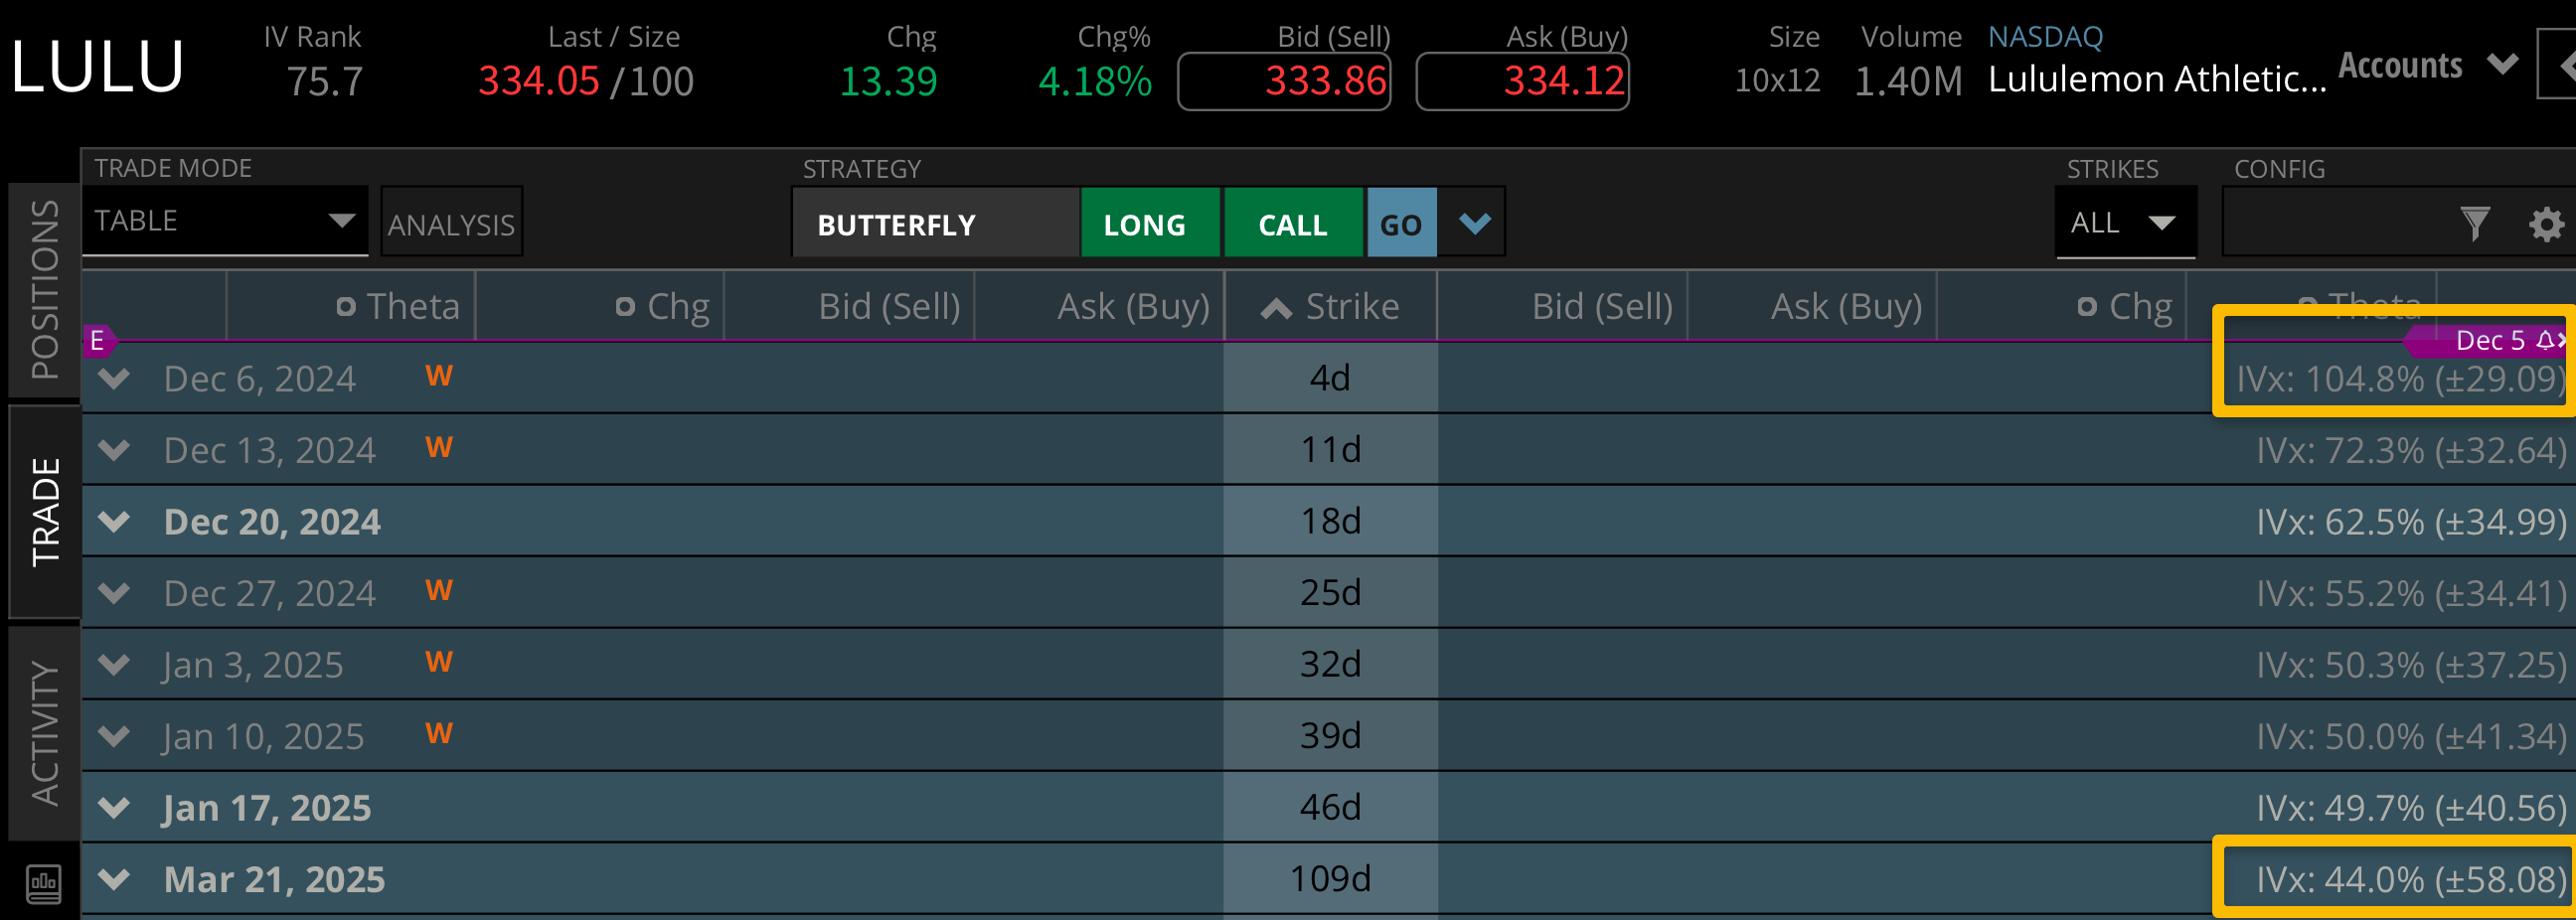Open the Trade Mode TABLE dropdown
Image resolution: width=2576 pixels, height=920 pixels.
click(225, 220)
